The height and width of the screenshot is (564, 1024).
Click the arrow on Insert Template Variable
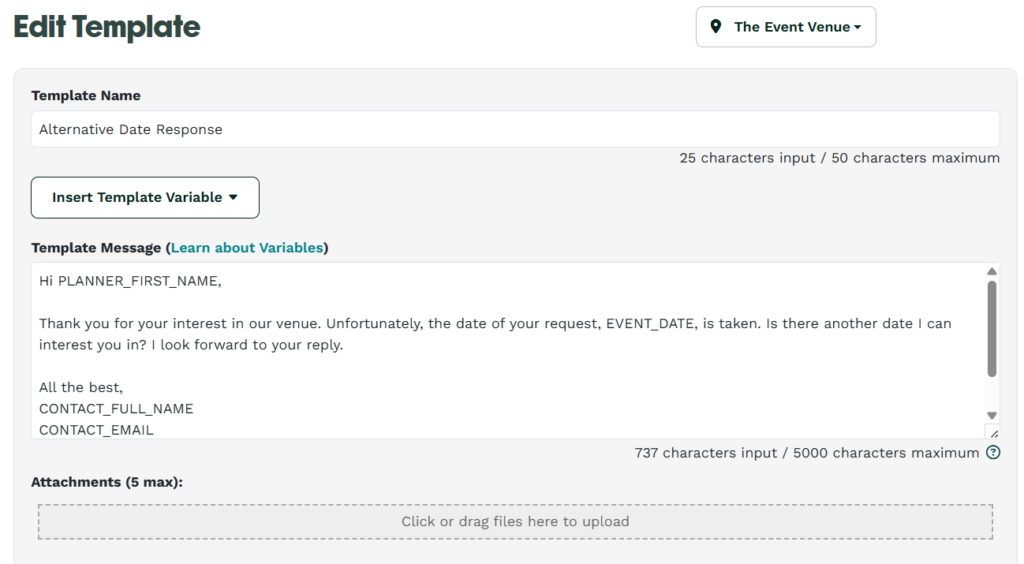pyautogui.click(x=233, y=197)
